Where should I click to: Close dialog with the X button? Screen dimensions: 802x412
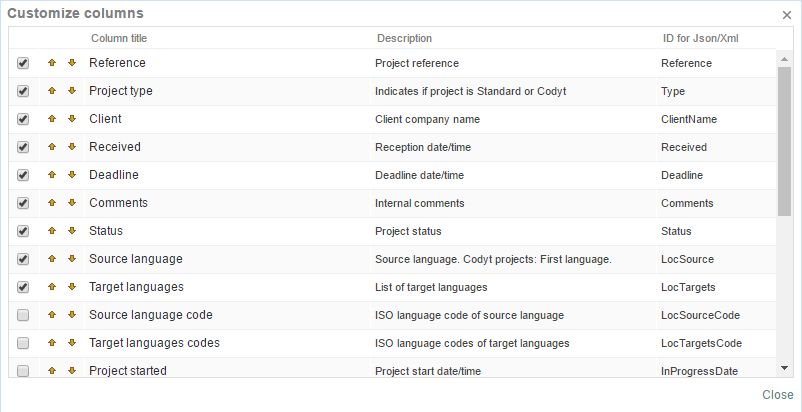tap(786, 15)
